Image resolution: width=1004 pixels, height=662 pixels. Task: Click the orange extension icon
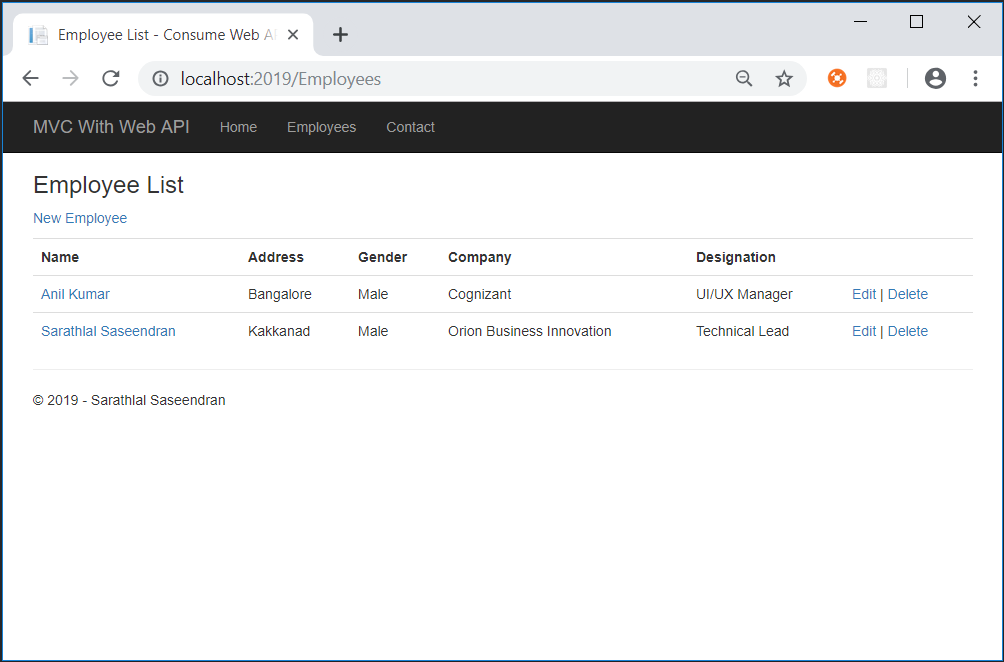point(836,78)
